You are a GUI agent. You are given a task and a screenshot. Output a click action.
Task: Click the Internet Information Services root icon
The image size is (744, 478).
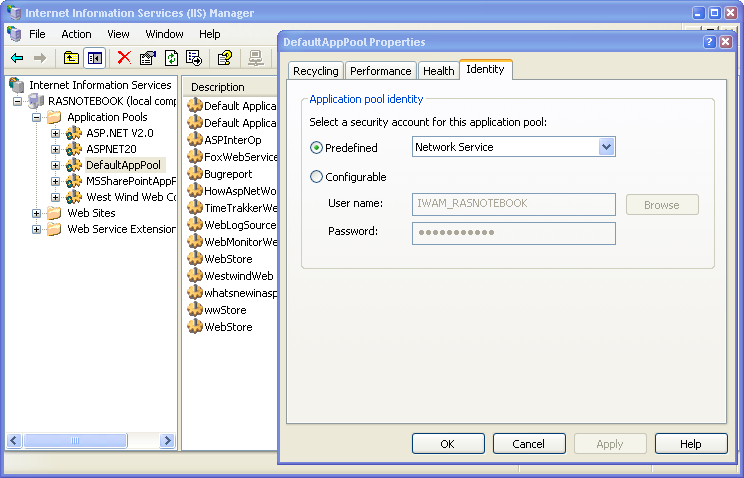[x=17, y=85]
